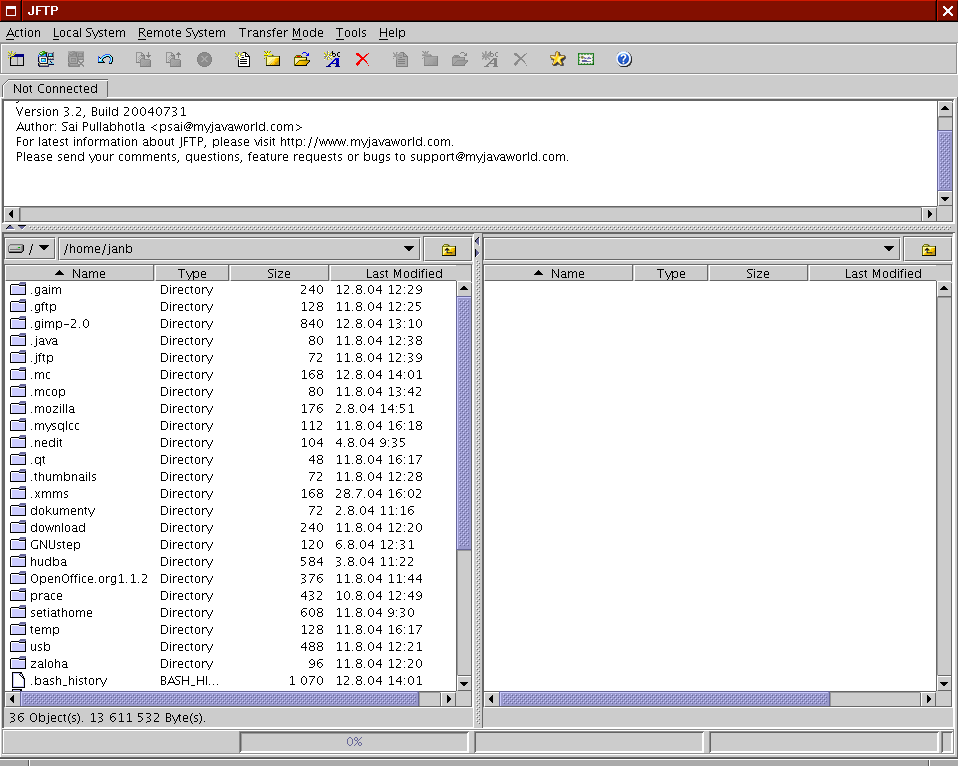Image resolution: width=958 pixels, height=766 pixels.
Task: Click the red delete local file icon
Action: pos(362,59)
